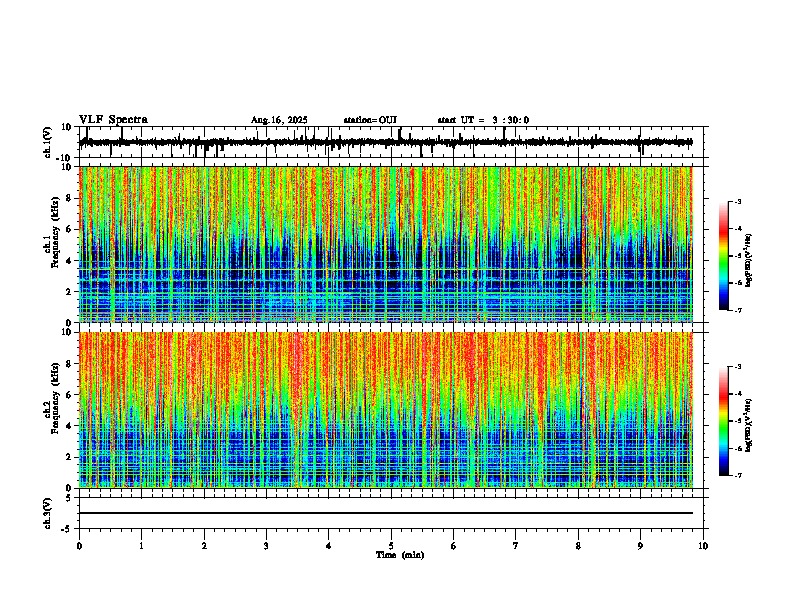Select the ch.1 "Frequency (kHz)" axis label
Viewport: 792px width, 612px height.
click(x=55, y=232)
